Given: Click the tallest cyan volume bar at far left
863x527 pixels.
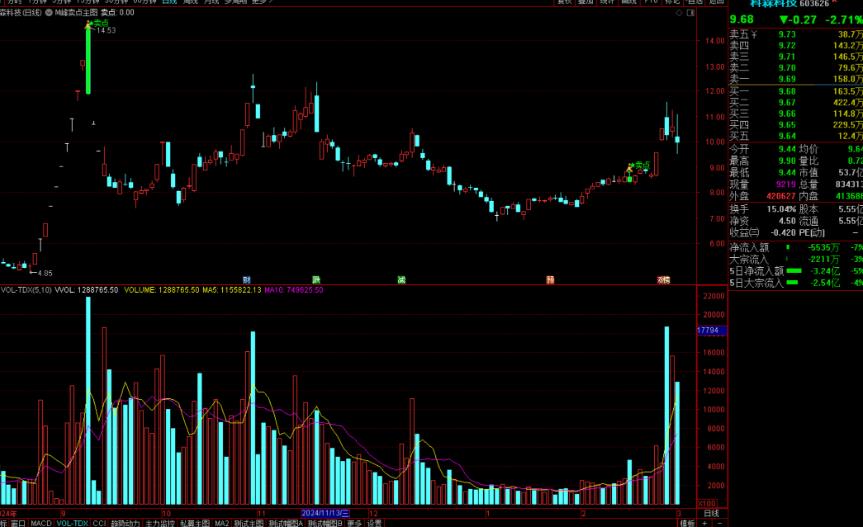Looking at the screenshot, I should (88, 400).
